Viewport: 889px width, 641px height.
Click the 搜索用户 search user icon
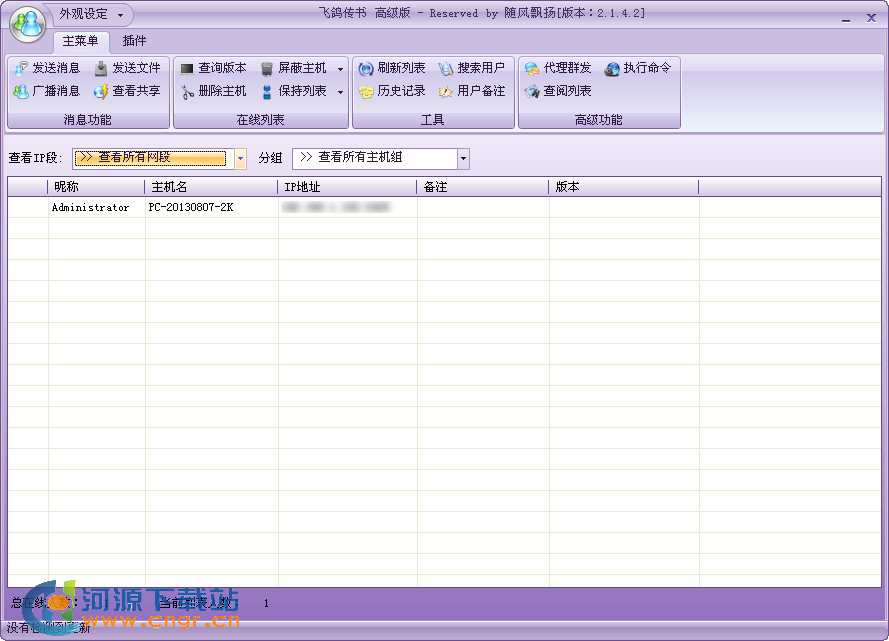(477, 68)
